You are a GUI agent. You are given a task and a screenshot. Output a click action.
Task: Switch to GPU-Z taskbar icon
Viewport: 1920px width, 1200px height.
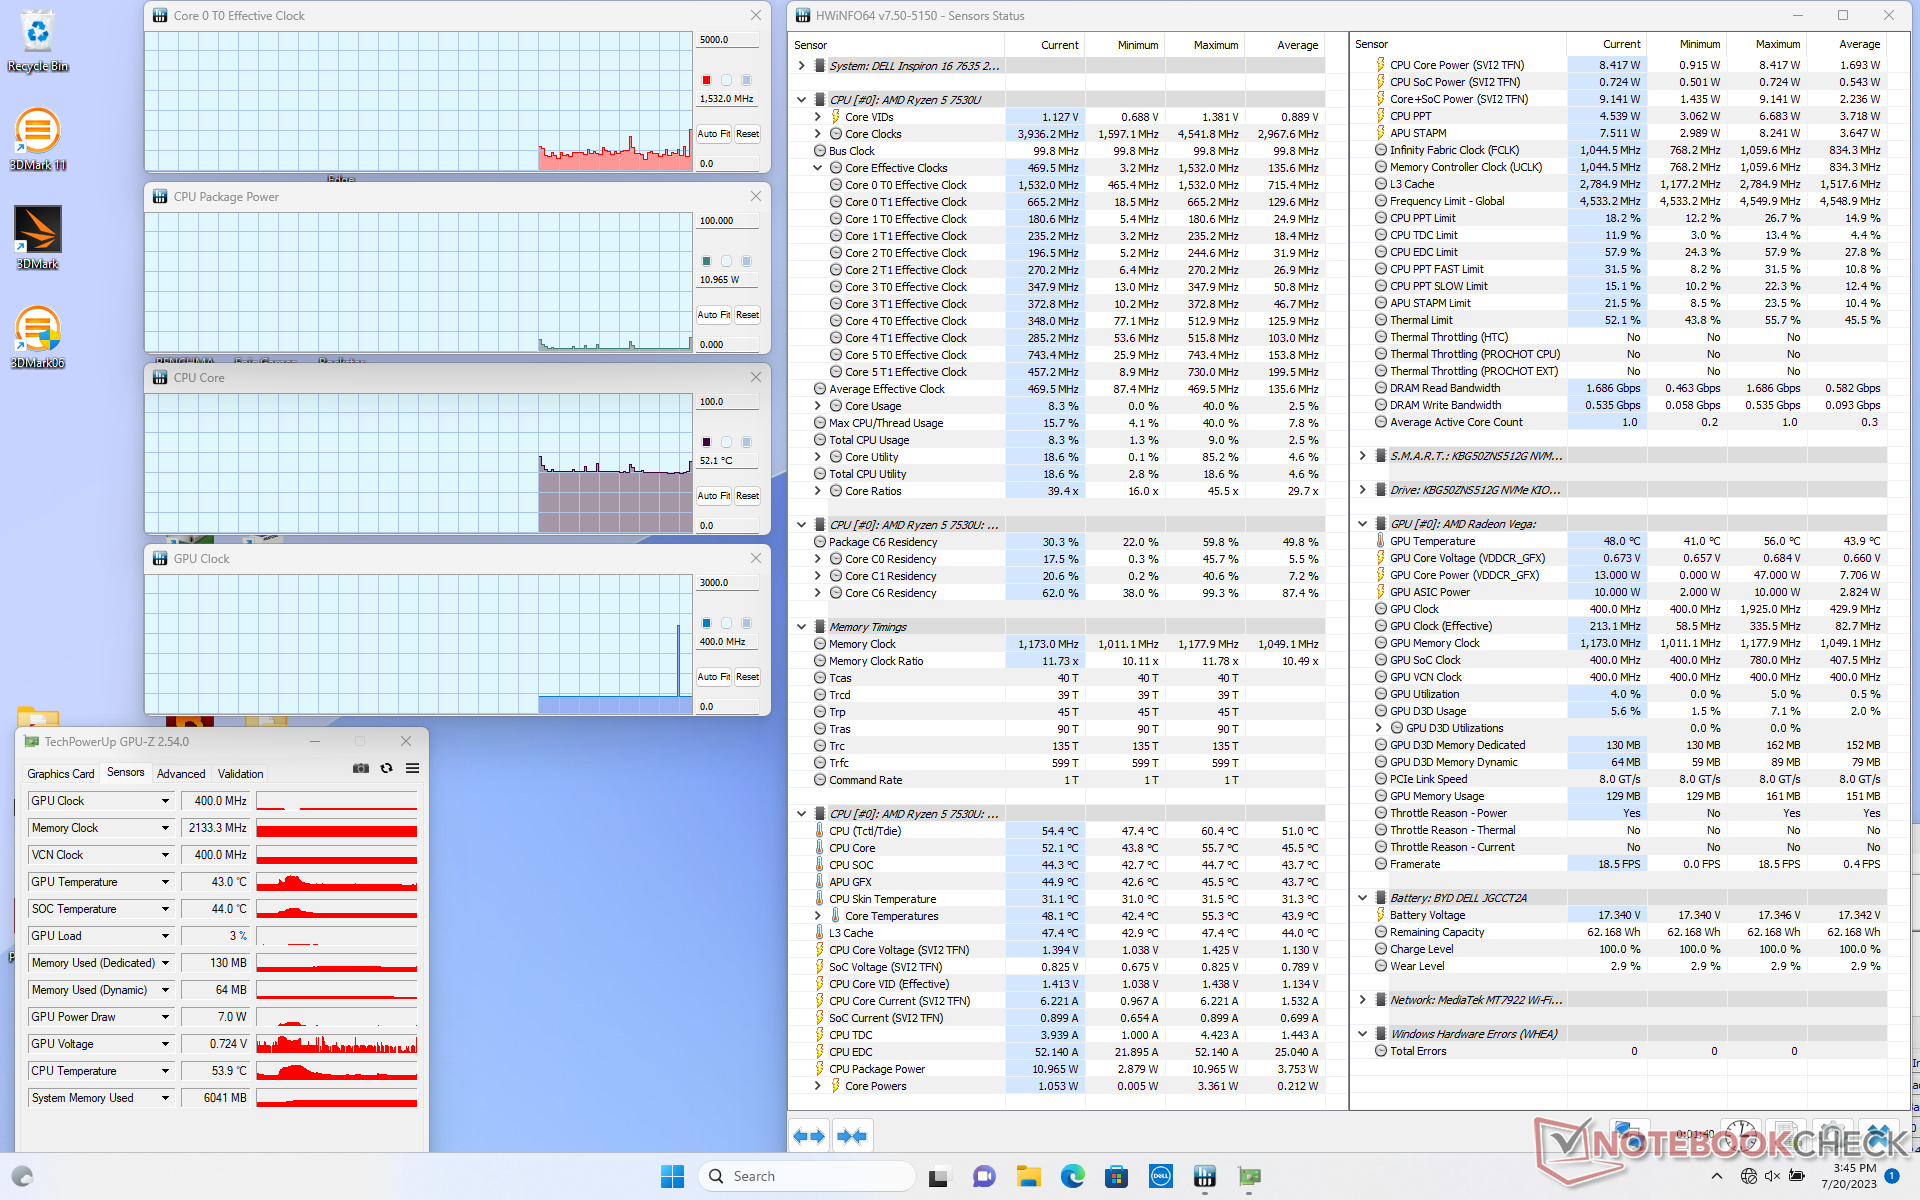[1249, 1176]
